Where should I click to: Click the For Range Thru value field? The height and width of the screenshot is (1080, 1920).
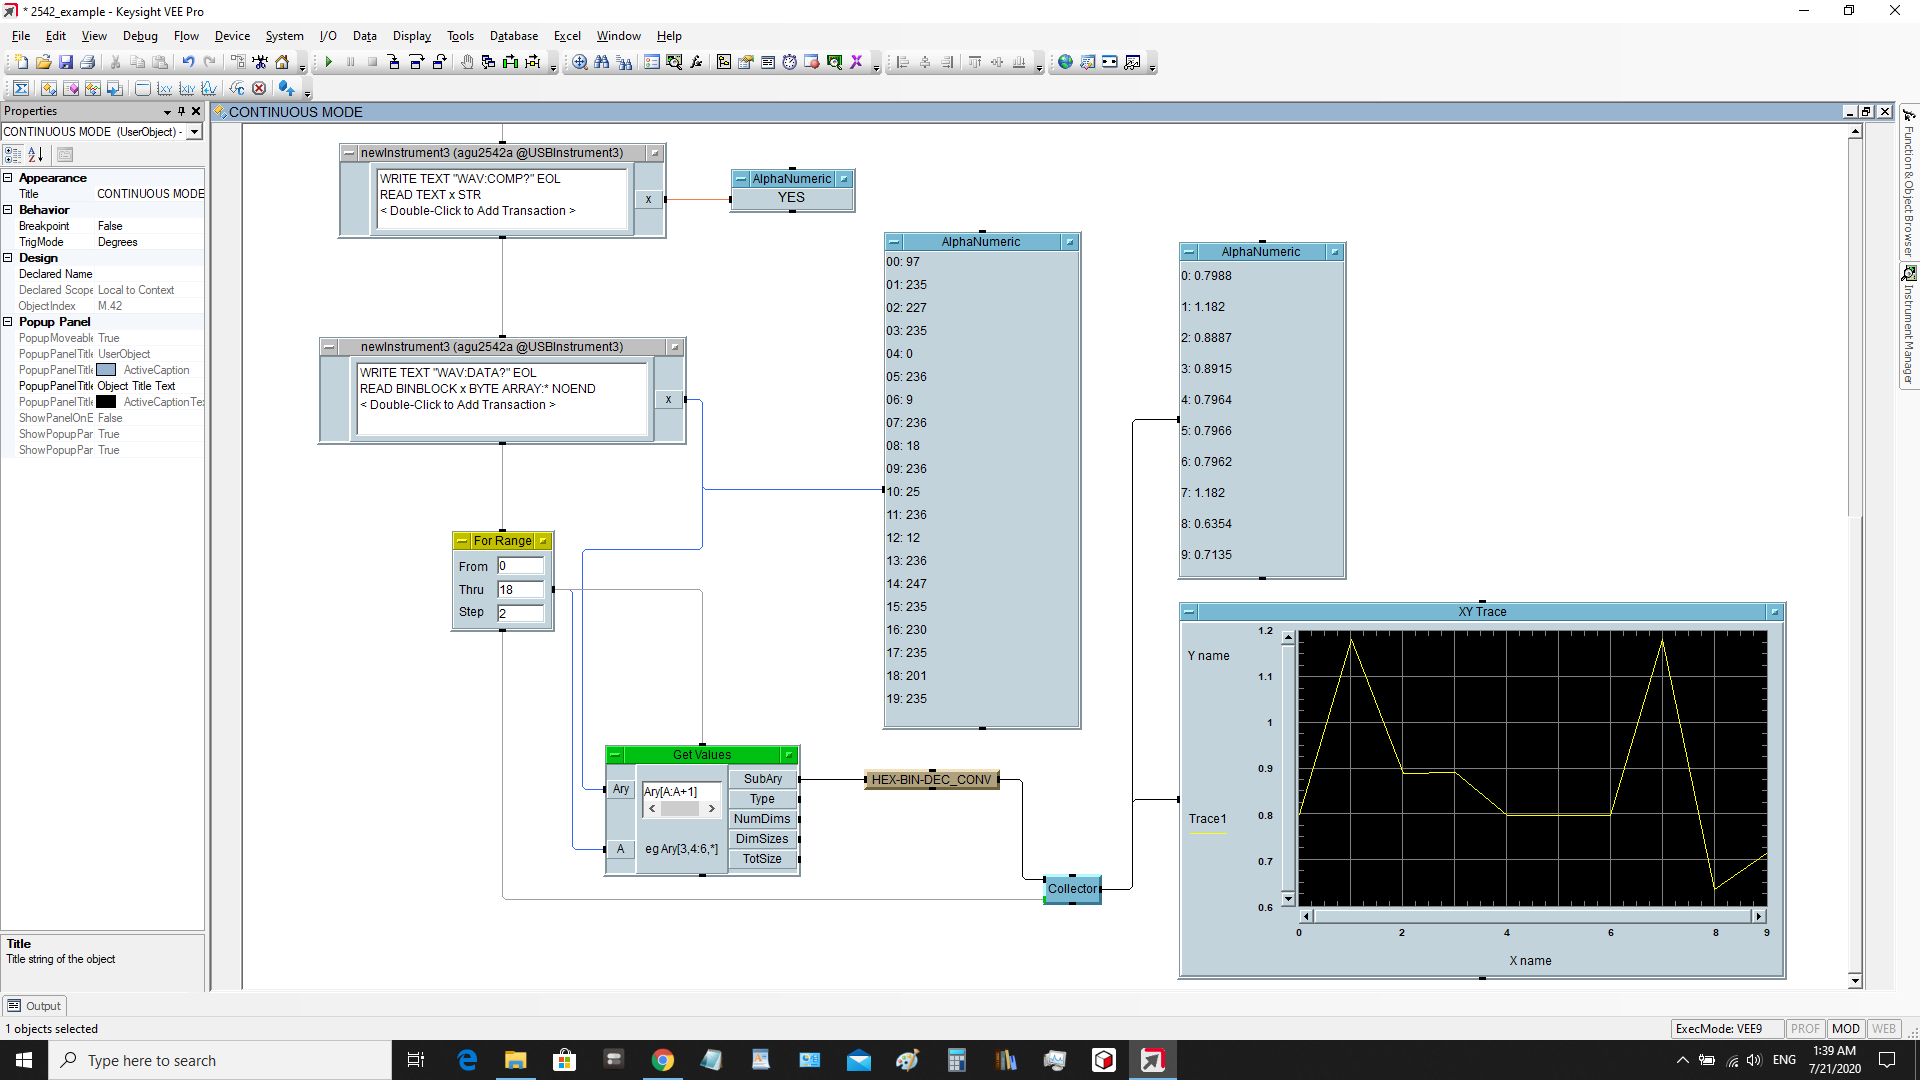pos(520,589)
